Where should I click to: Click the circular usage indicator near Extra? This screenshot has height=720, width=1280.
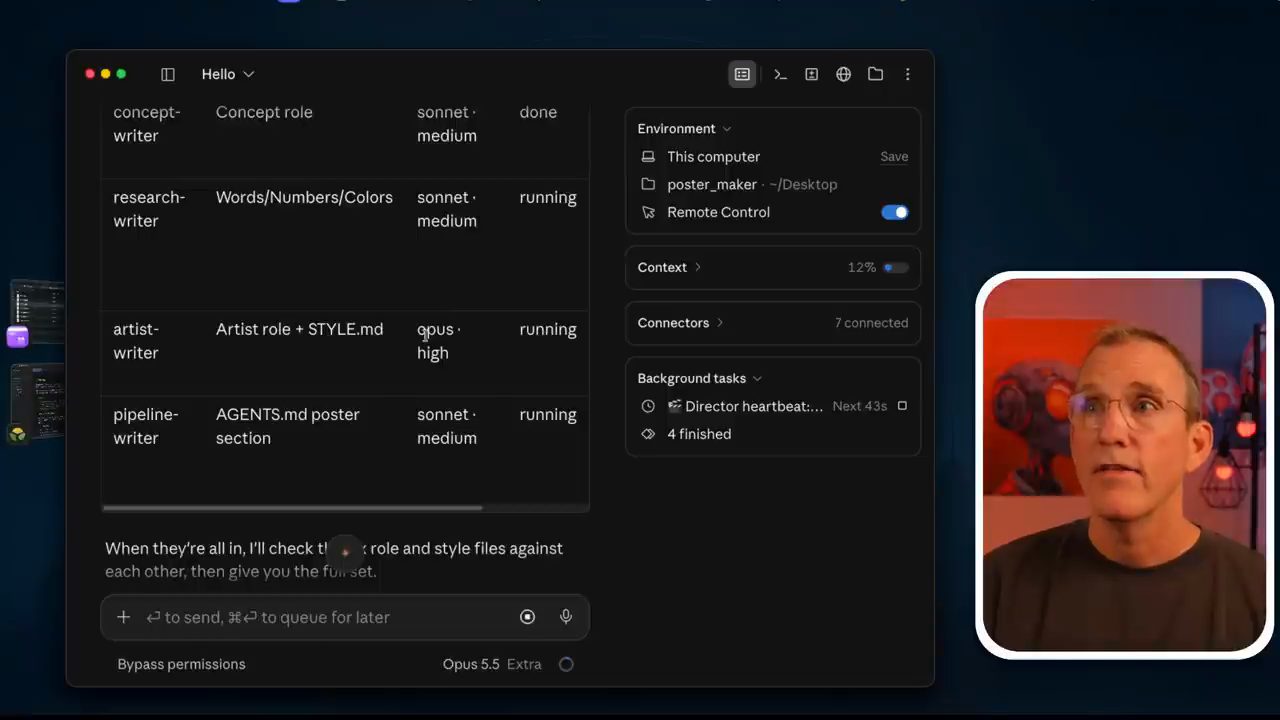click(x=566, y=664)
